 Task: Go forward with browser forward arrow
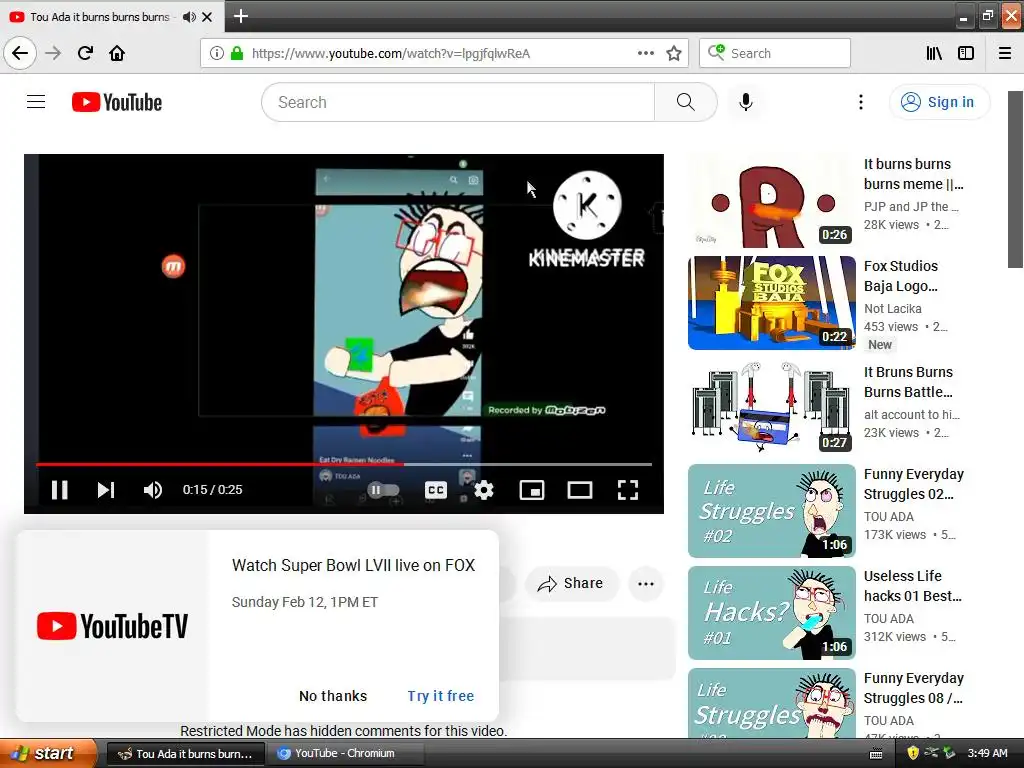[53, 53]
